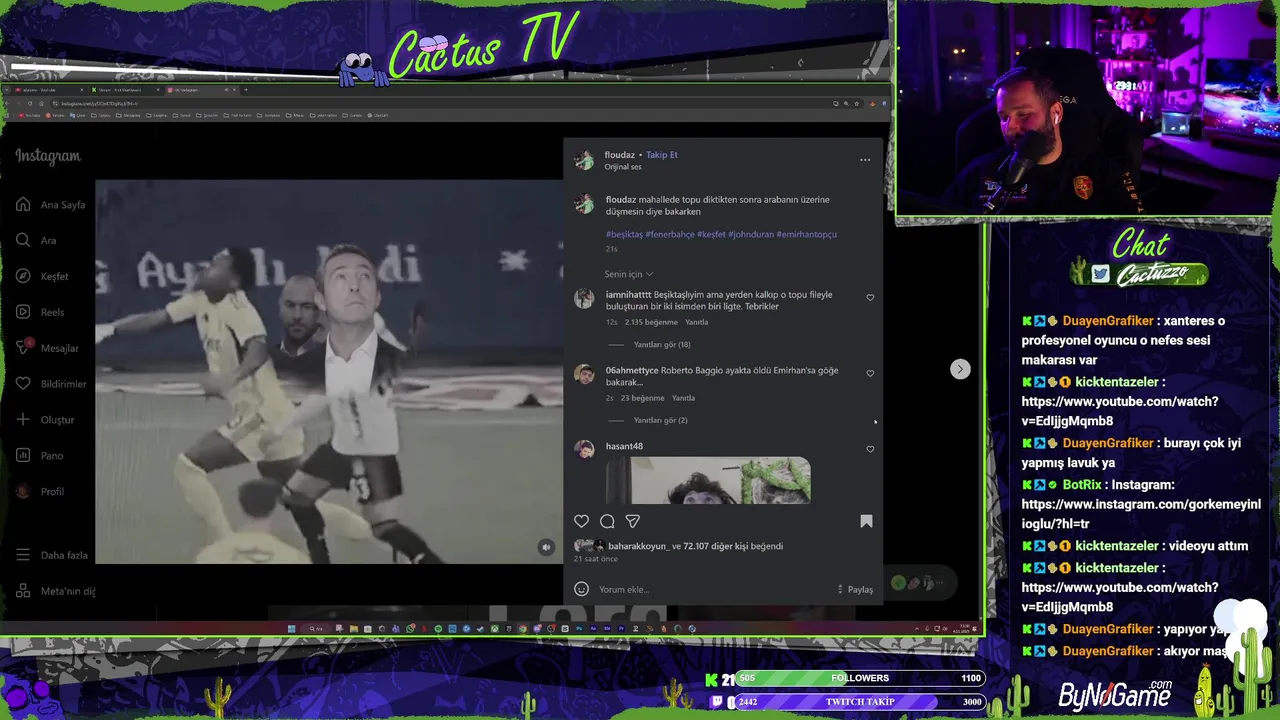Expand Yanıtları gör (2) replies
The width and height of the screenshot is (1280, 720).
pos(660,420)
